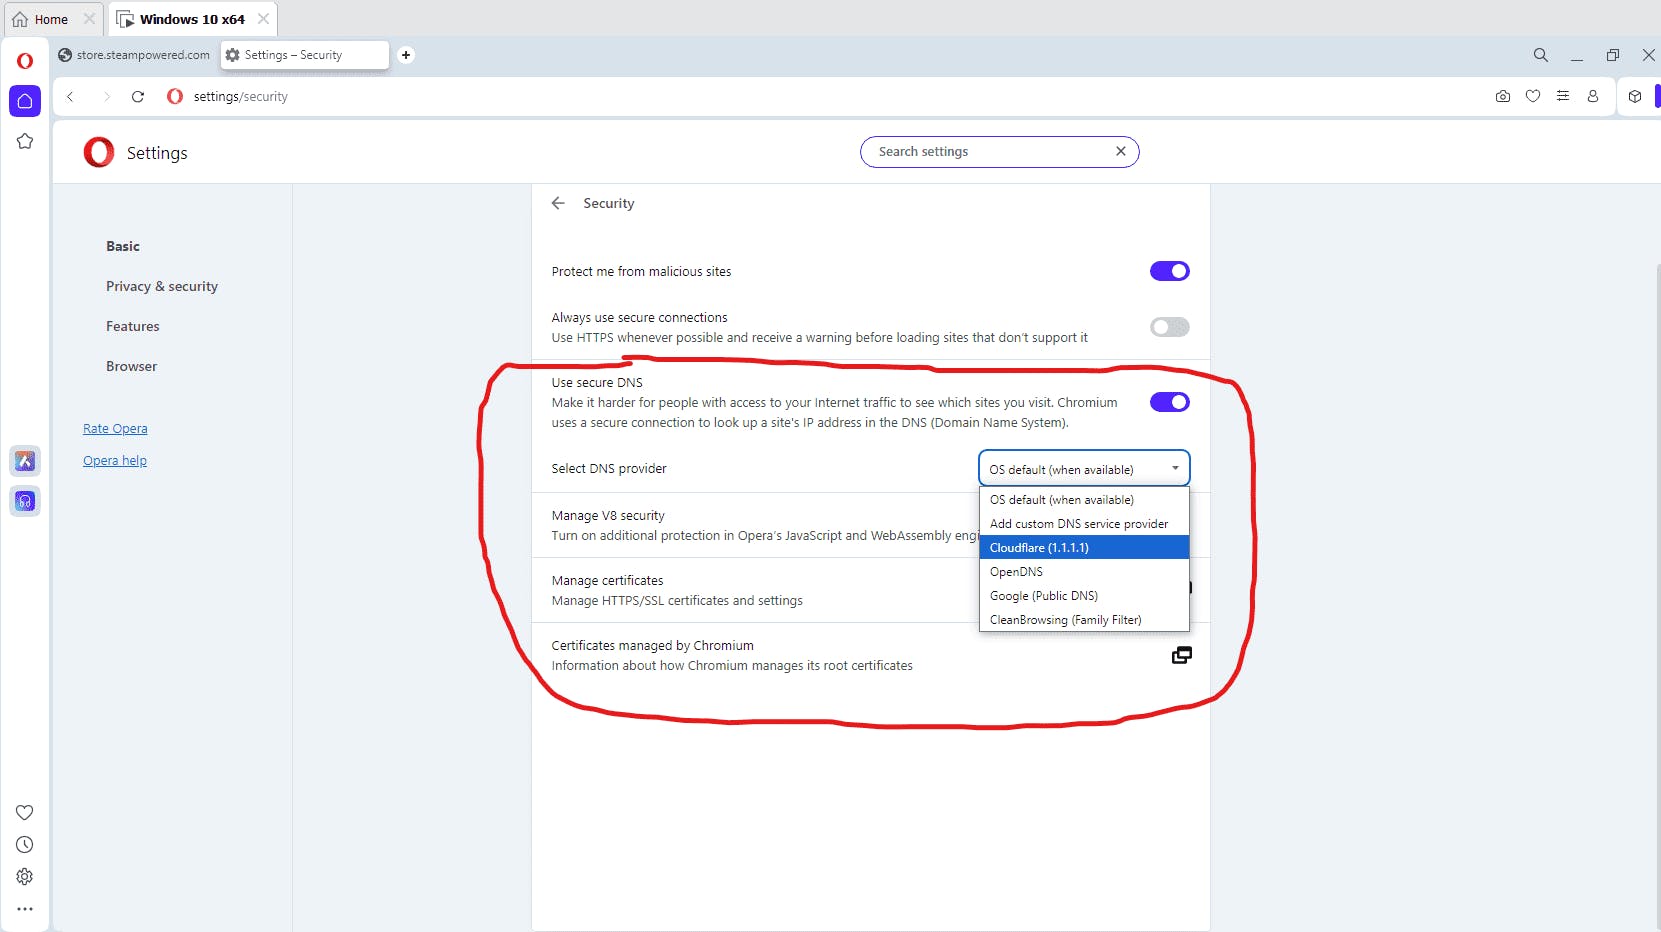Follow the Rate Opera link
This screenshot has width=1661, height=932.
[x=115, y=428]
